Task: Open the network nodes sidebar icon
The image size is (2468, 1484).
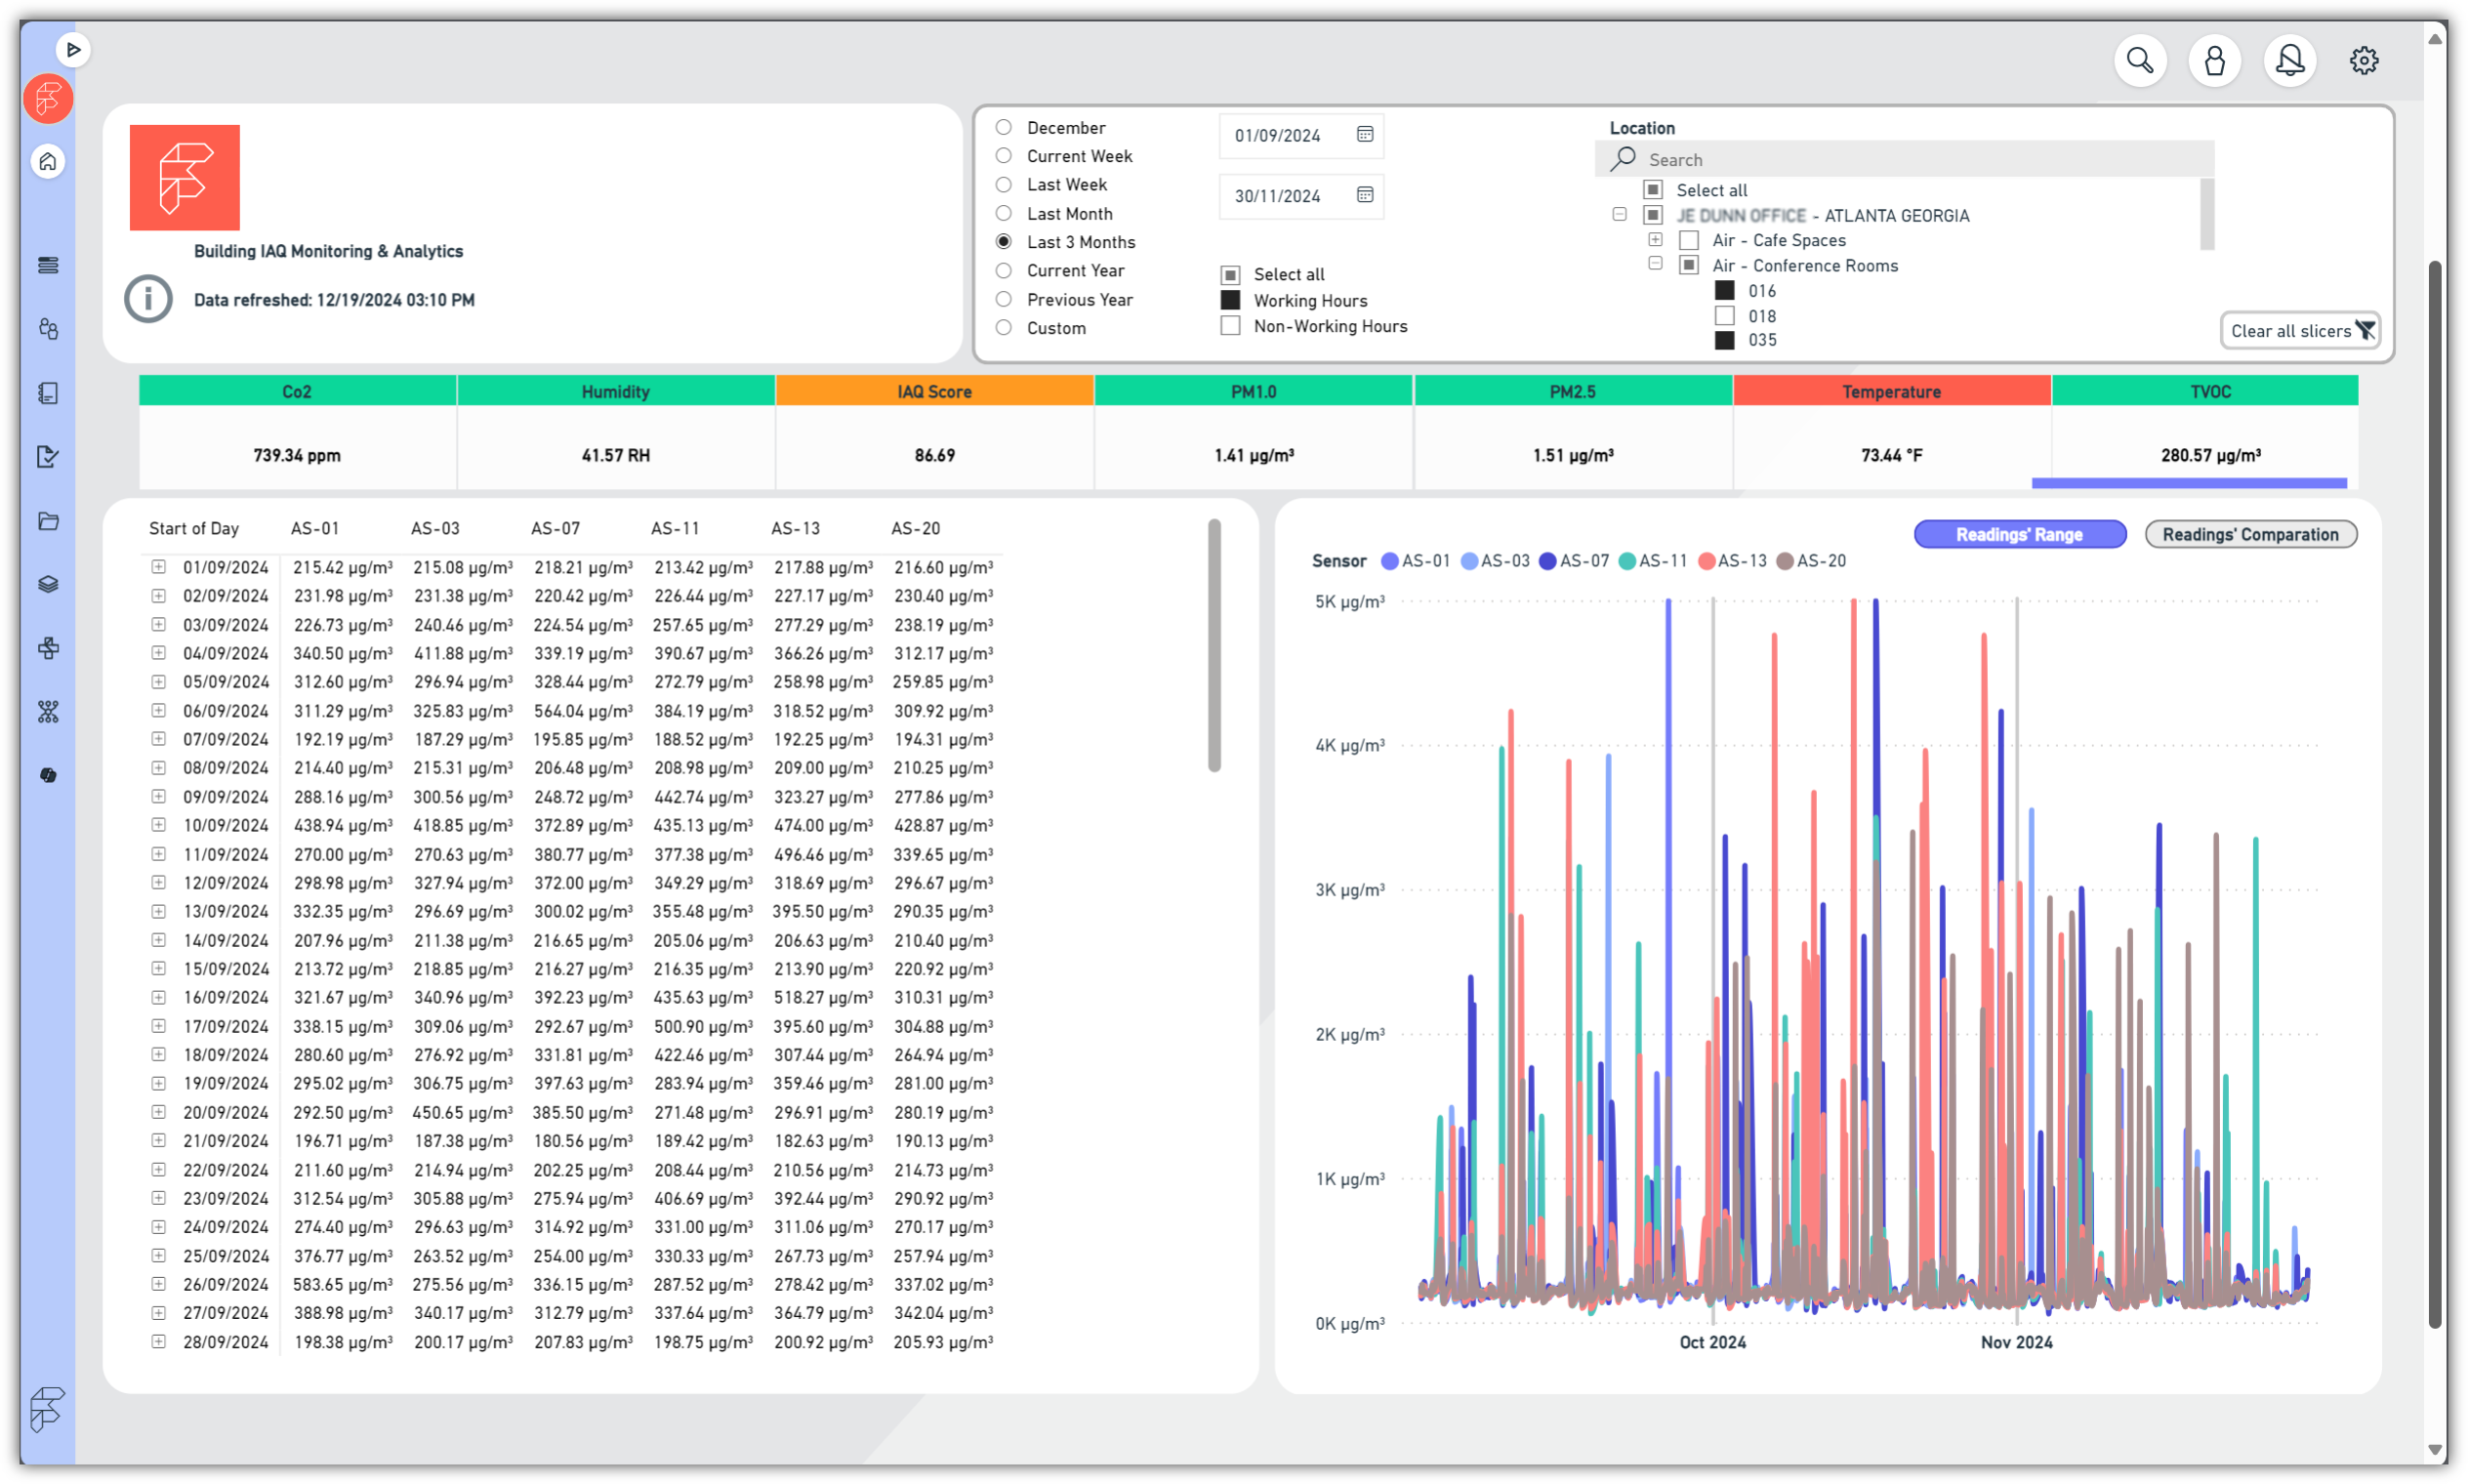Action: coord(48,712)
